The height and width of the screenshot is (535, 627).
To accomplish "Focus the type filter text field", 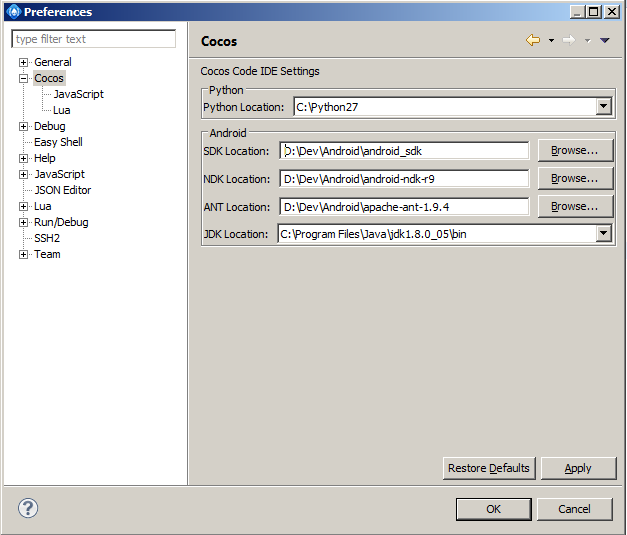I will tap(94, 39).
